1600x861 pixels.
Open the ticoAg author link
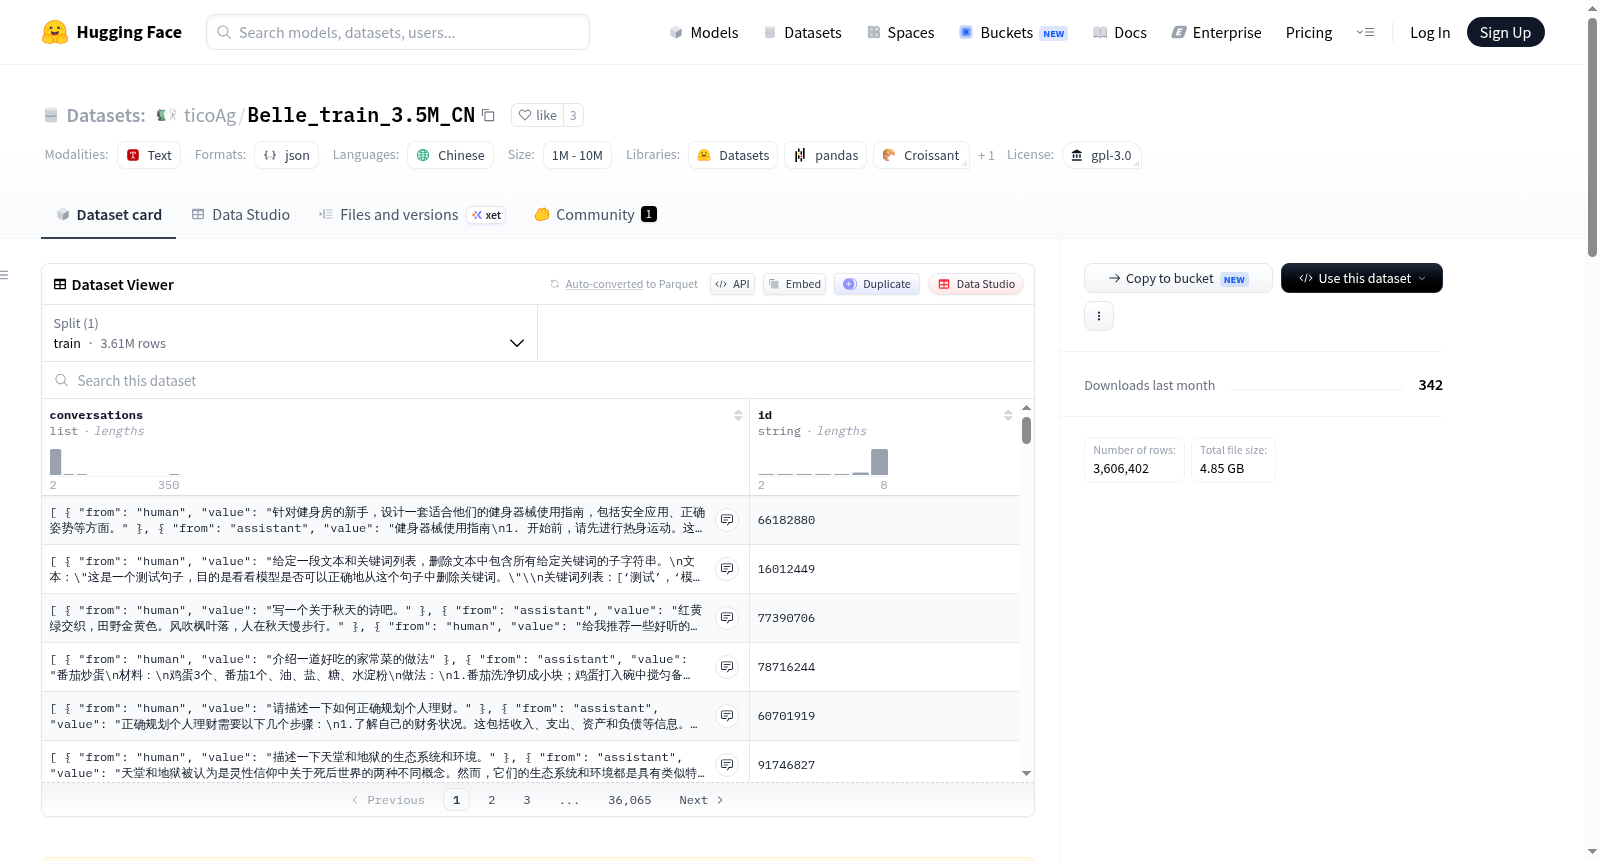pos(210,115)
